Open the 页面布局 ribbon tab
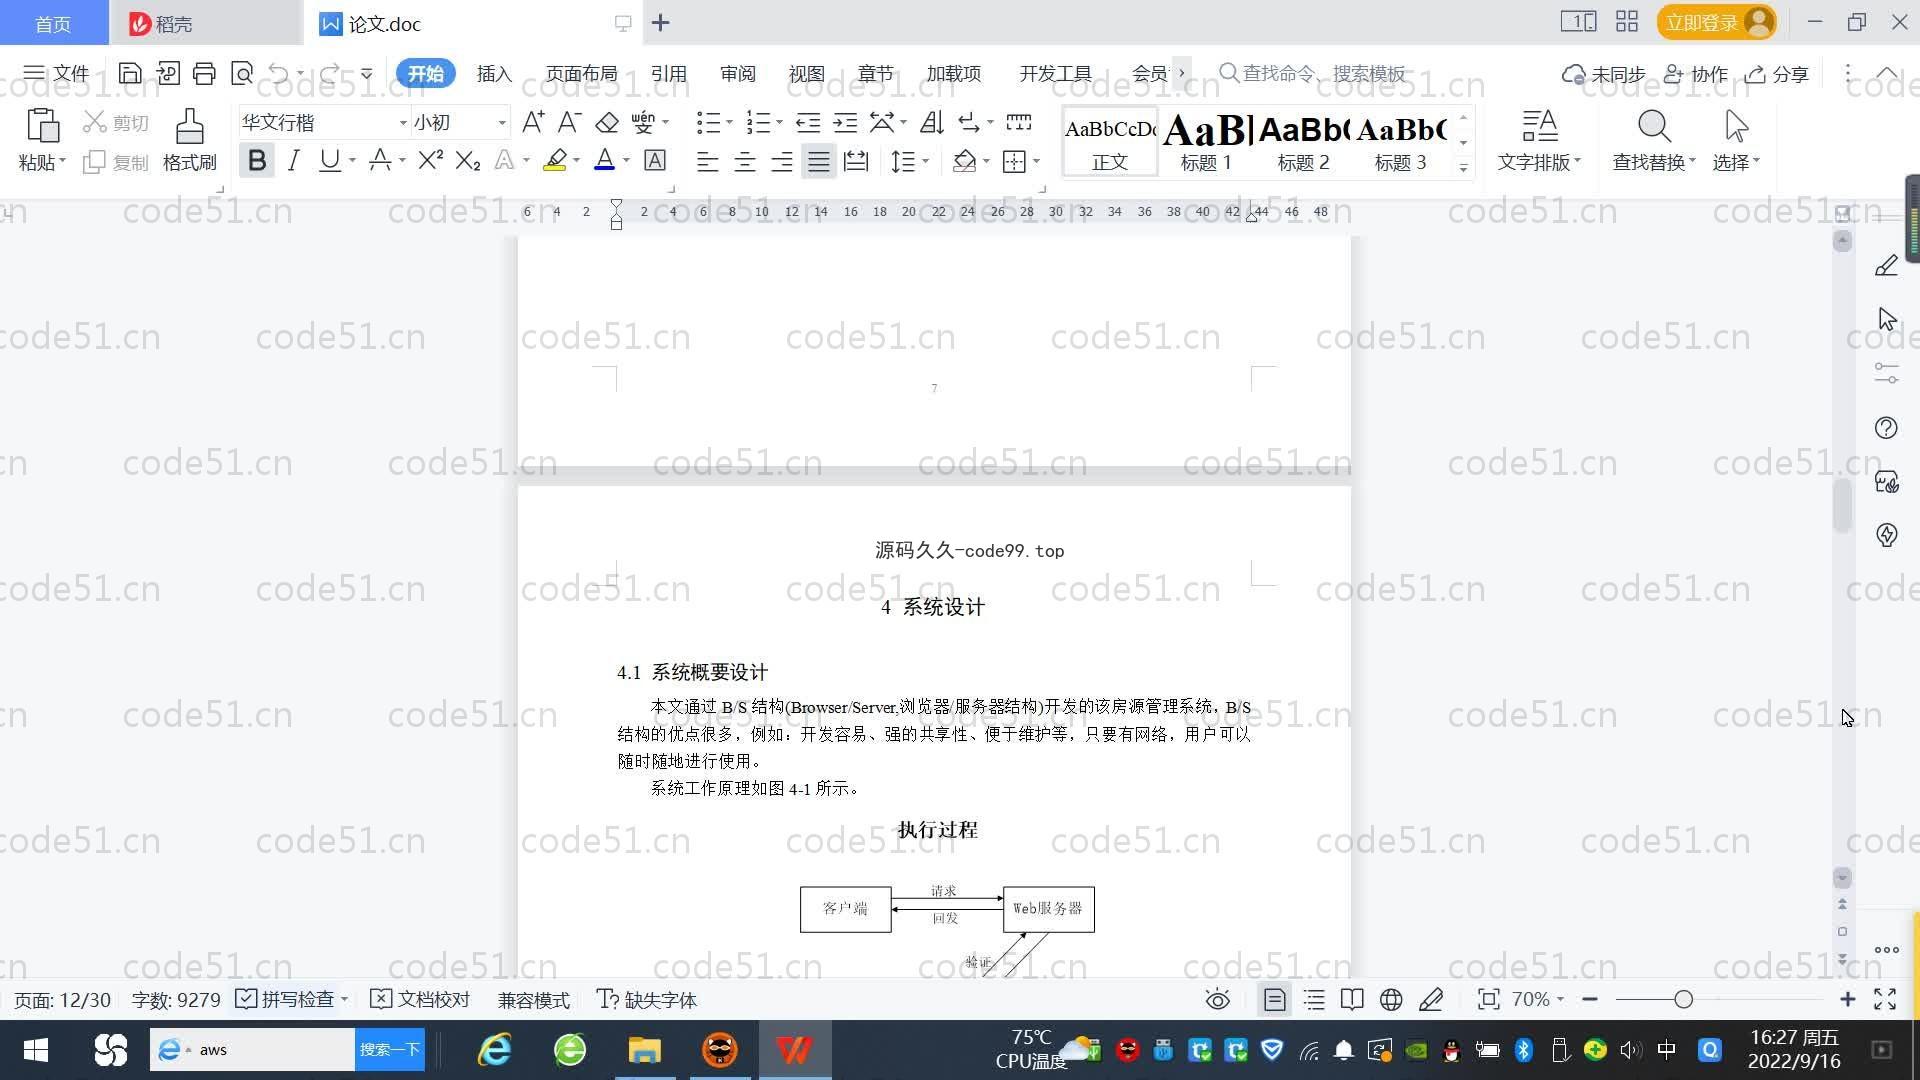Screen dimensions: 1920x1080 pos(581,74)
